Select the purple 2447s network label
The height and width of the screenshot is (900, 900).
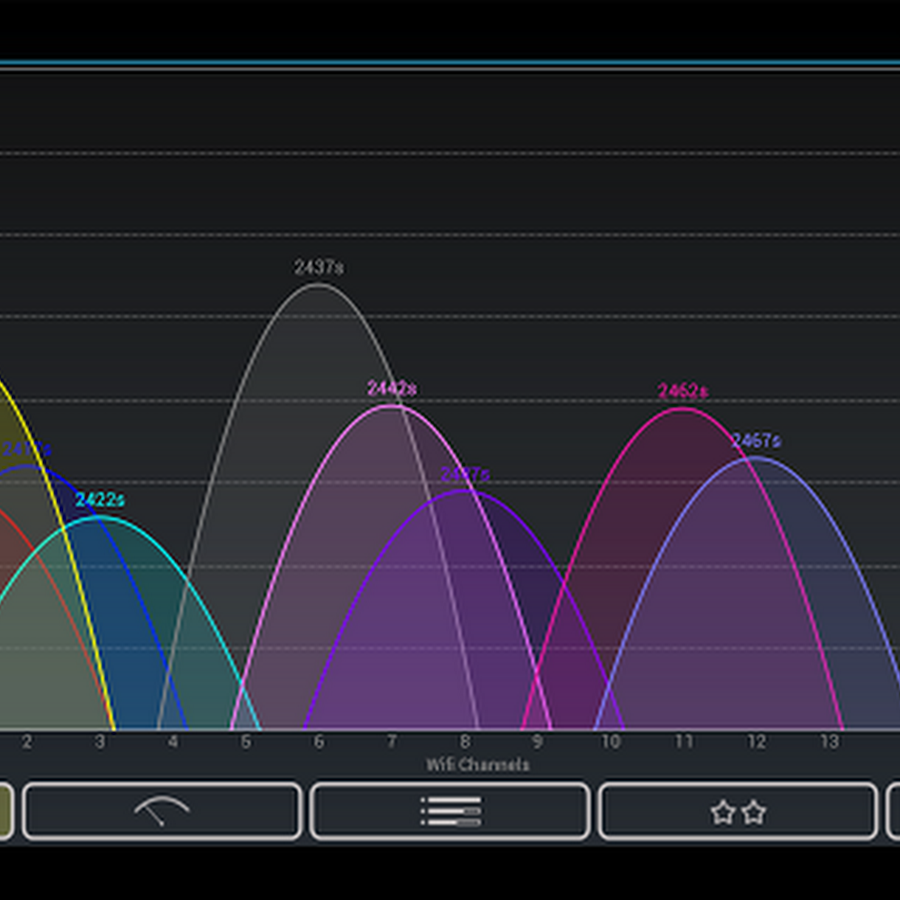point(465,474)
